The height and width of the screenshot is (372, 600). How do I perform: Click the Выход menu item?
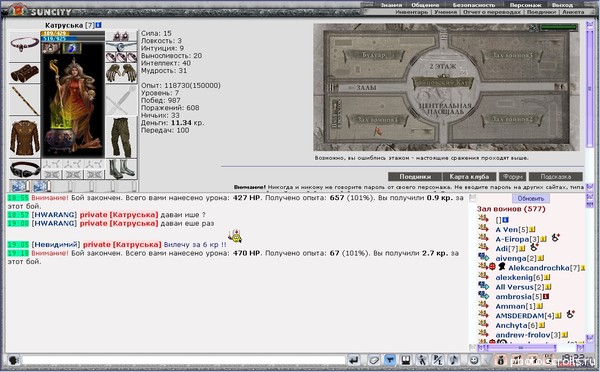click(562, 5)
